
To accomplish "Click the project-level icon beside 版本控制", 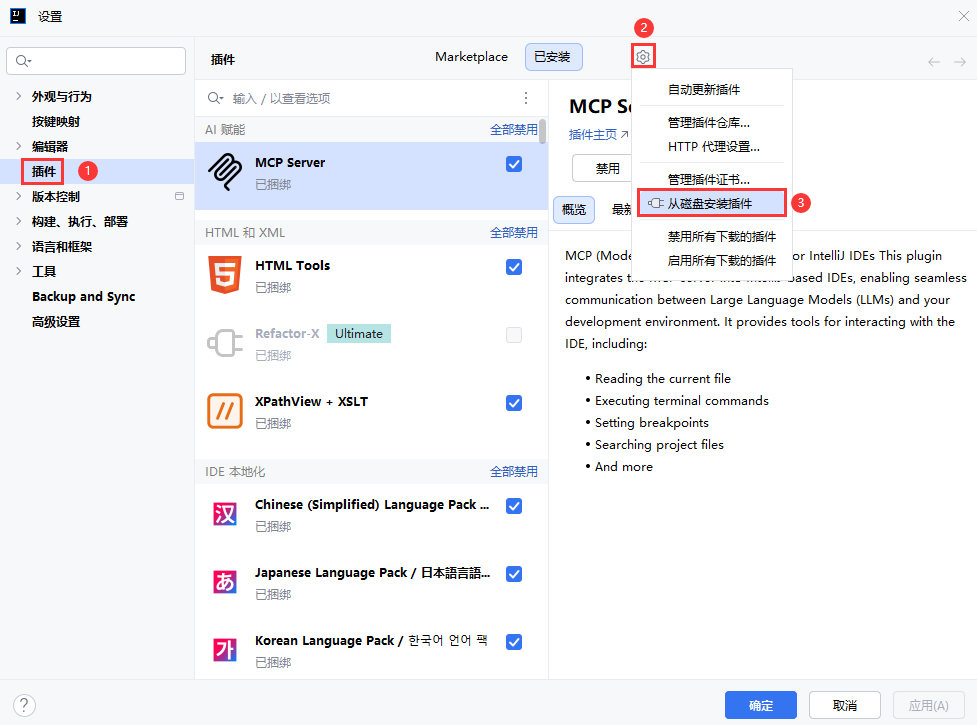I will click(x=179, y=196).
